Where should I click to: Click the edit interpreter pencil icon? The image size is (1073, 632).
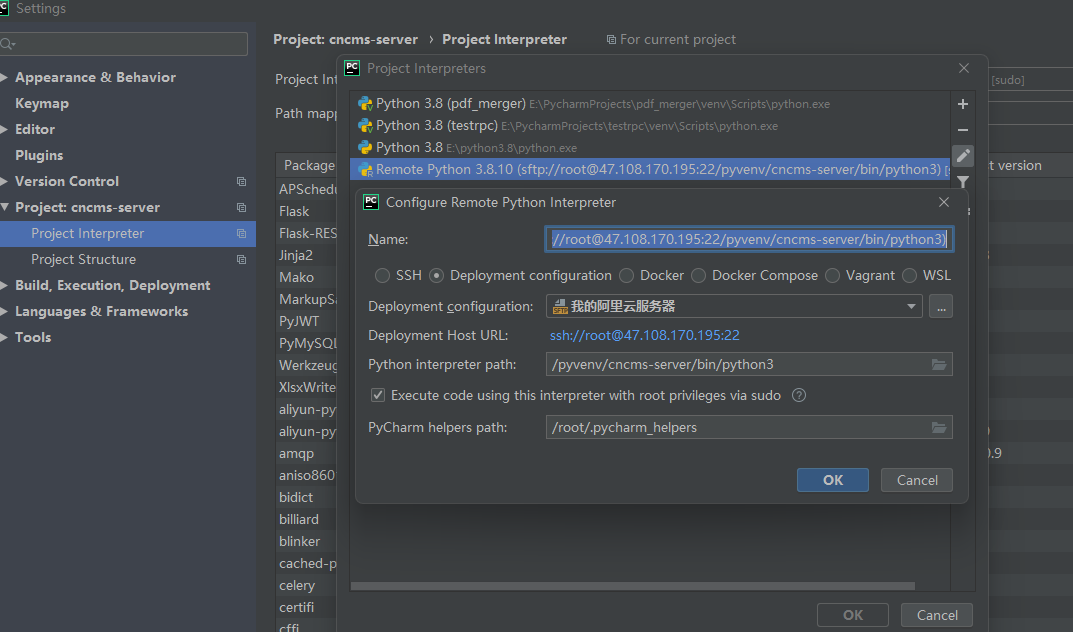[963, 156]
